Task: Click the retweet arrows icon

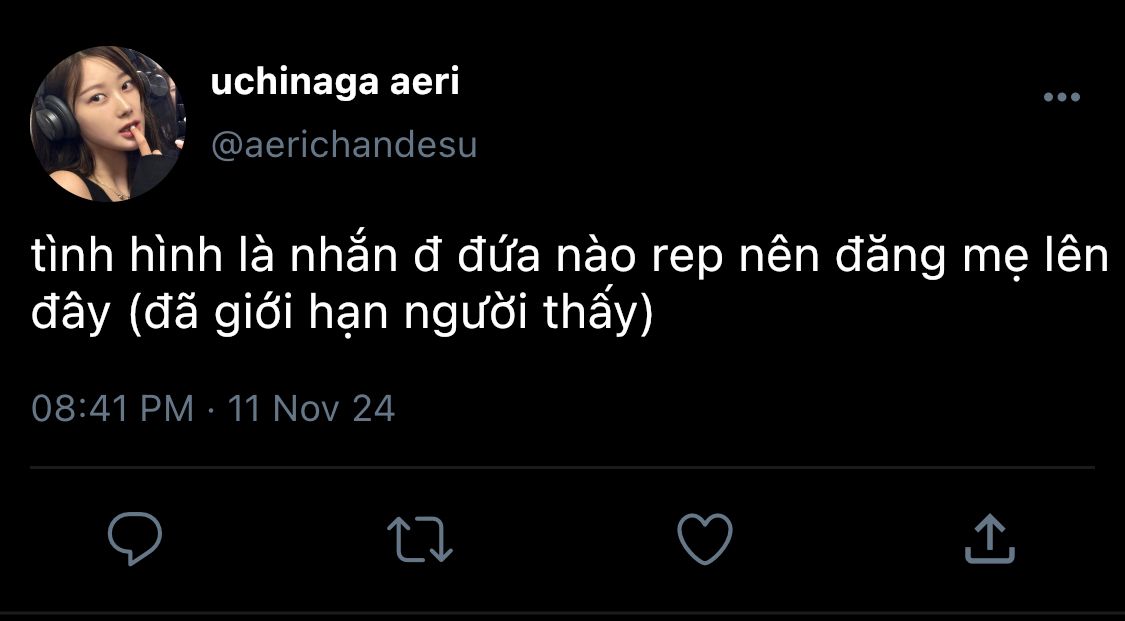Action: tap(420, 538)
